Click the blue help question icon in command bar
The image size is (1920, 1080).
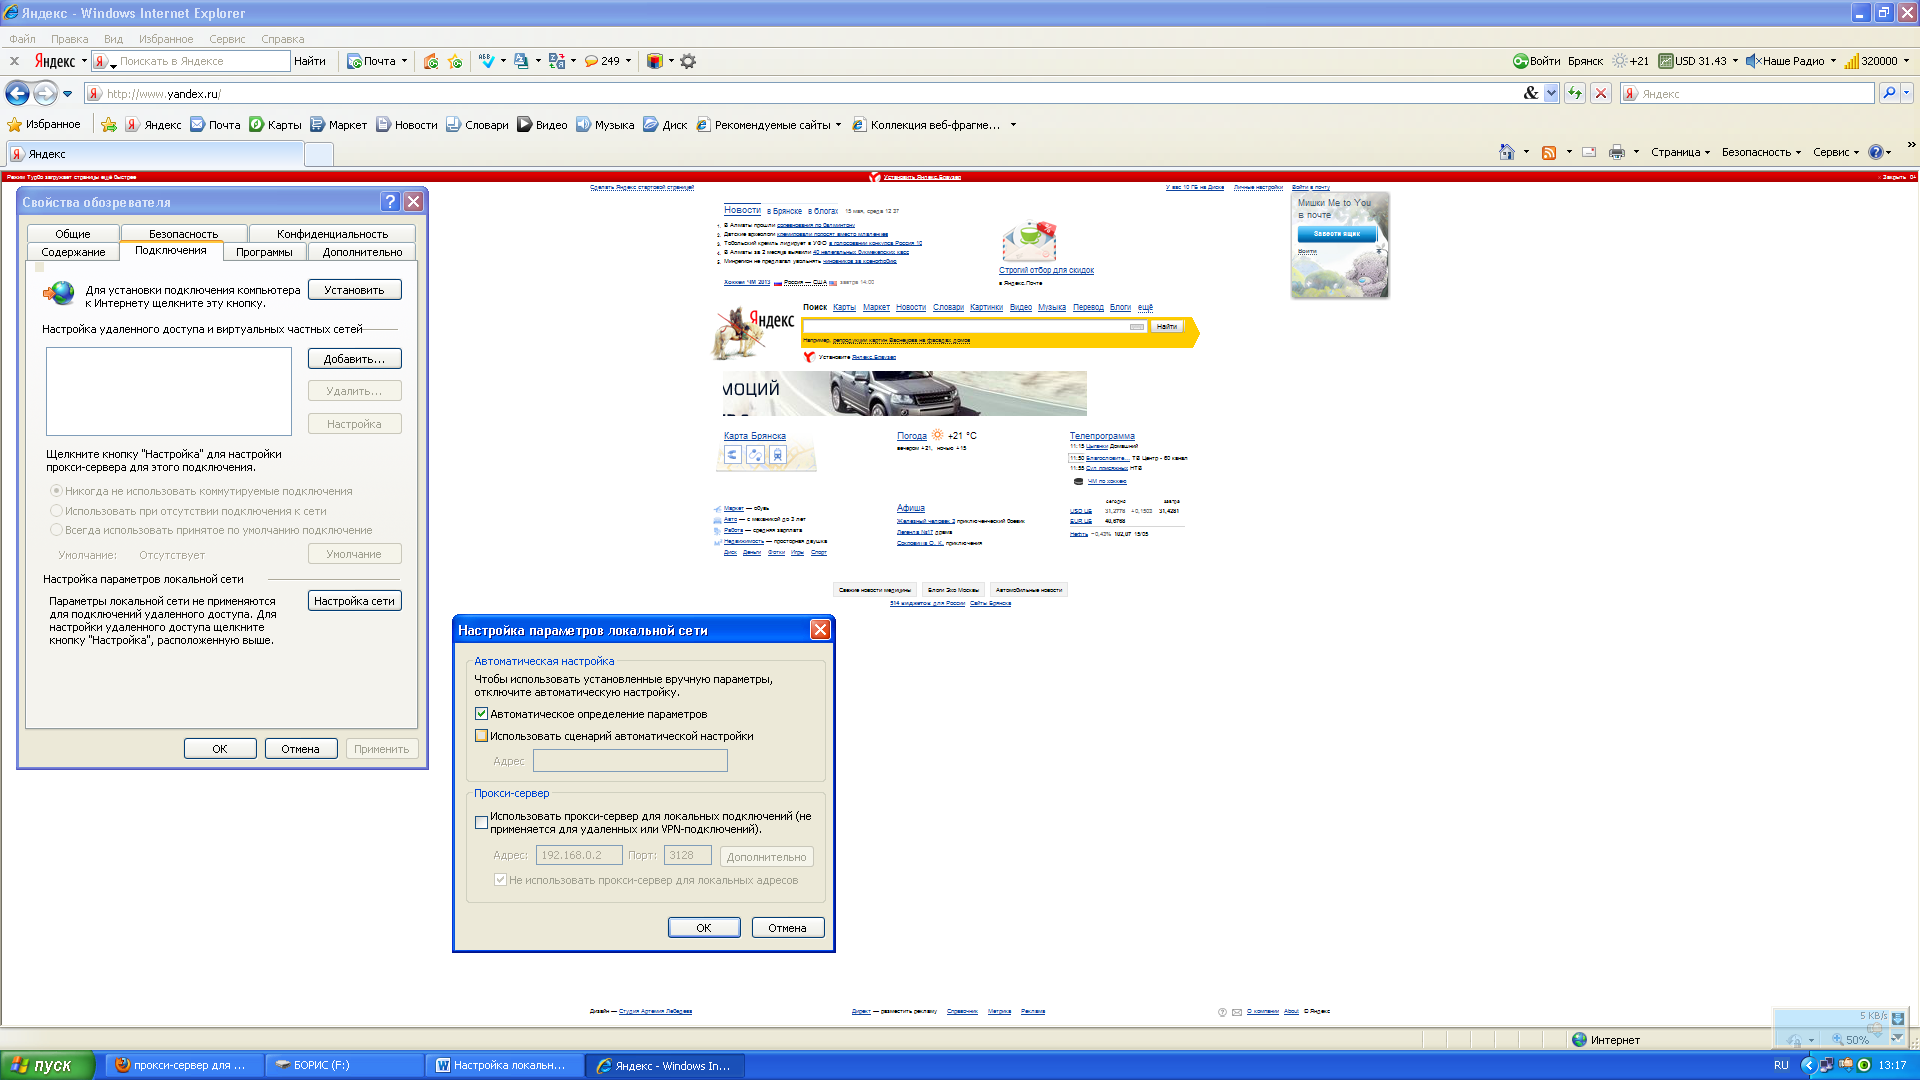point(1876,152)
